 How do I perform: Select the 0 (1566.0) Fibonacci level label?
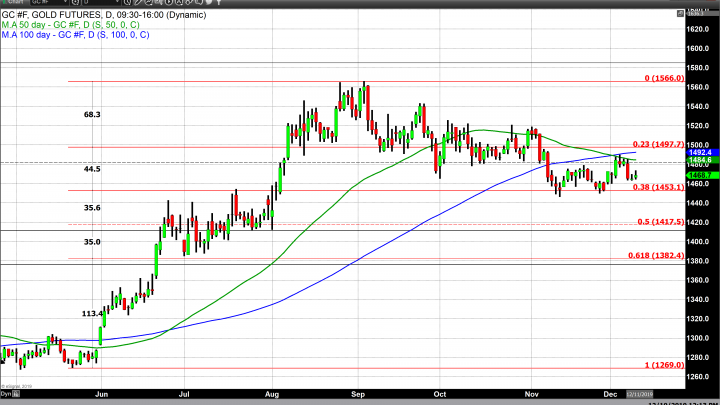coord(664,77)
